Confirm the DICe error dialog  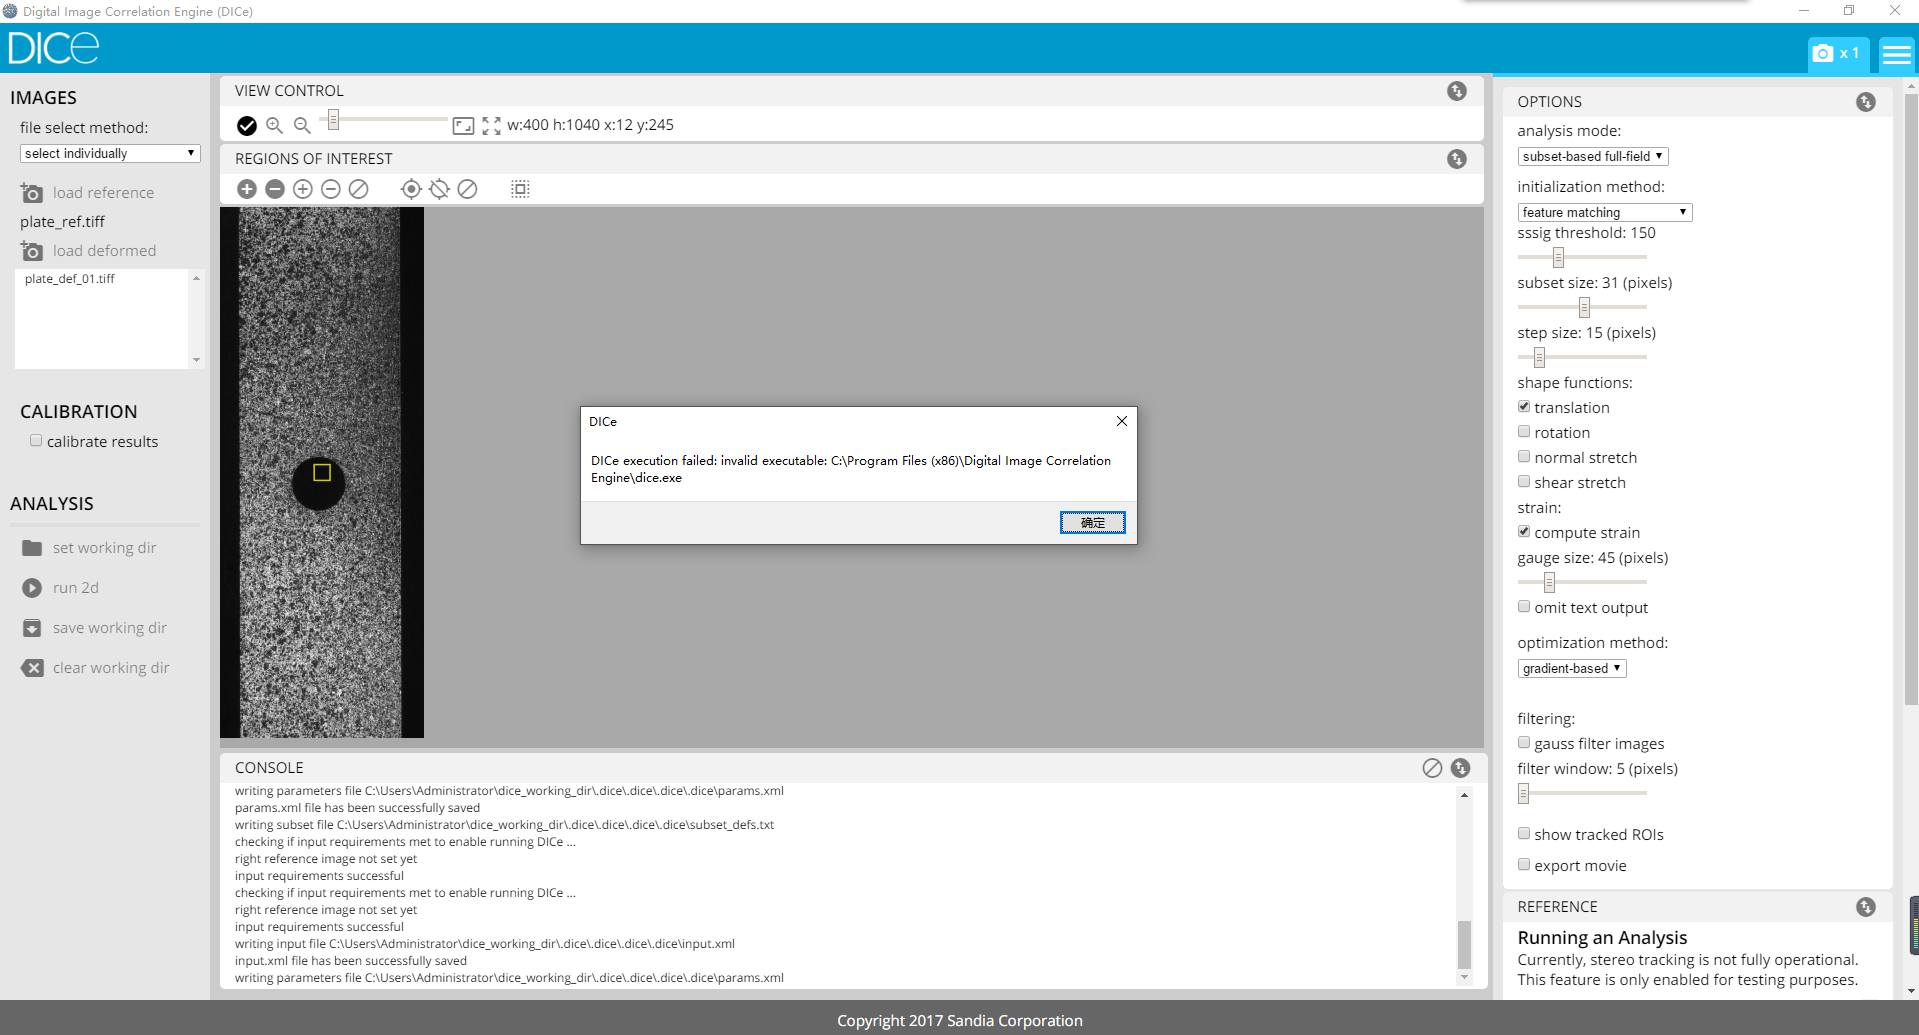[1091, 522]
